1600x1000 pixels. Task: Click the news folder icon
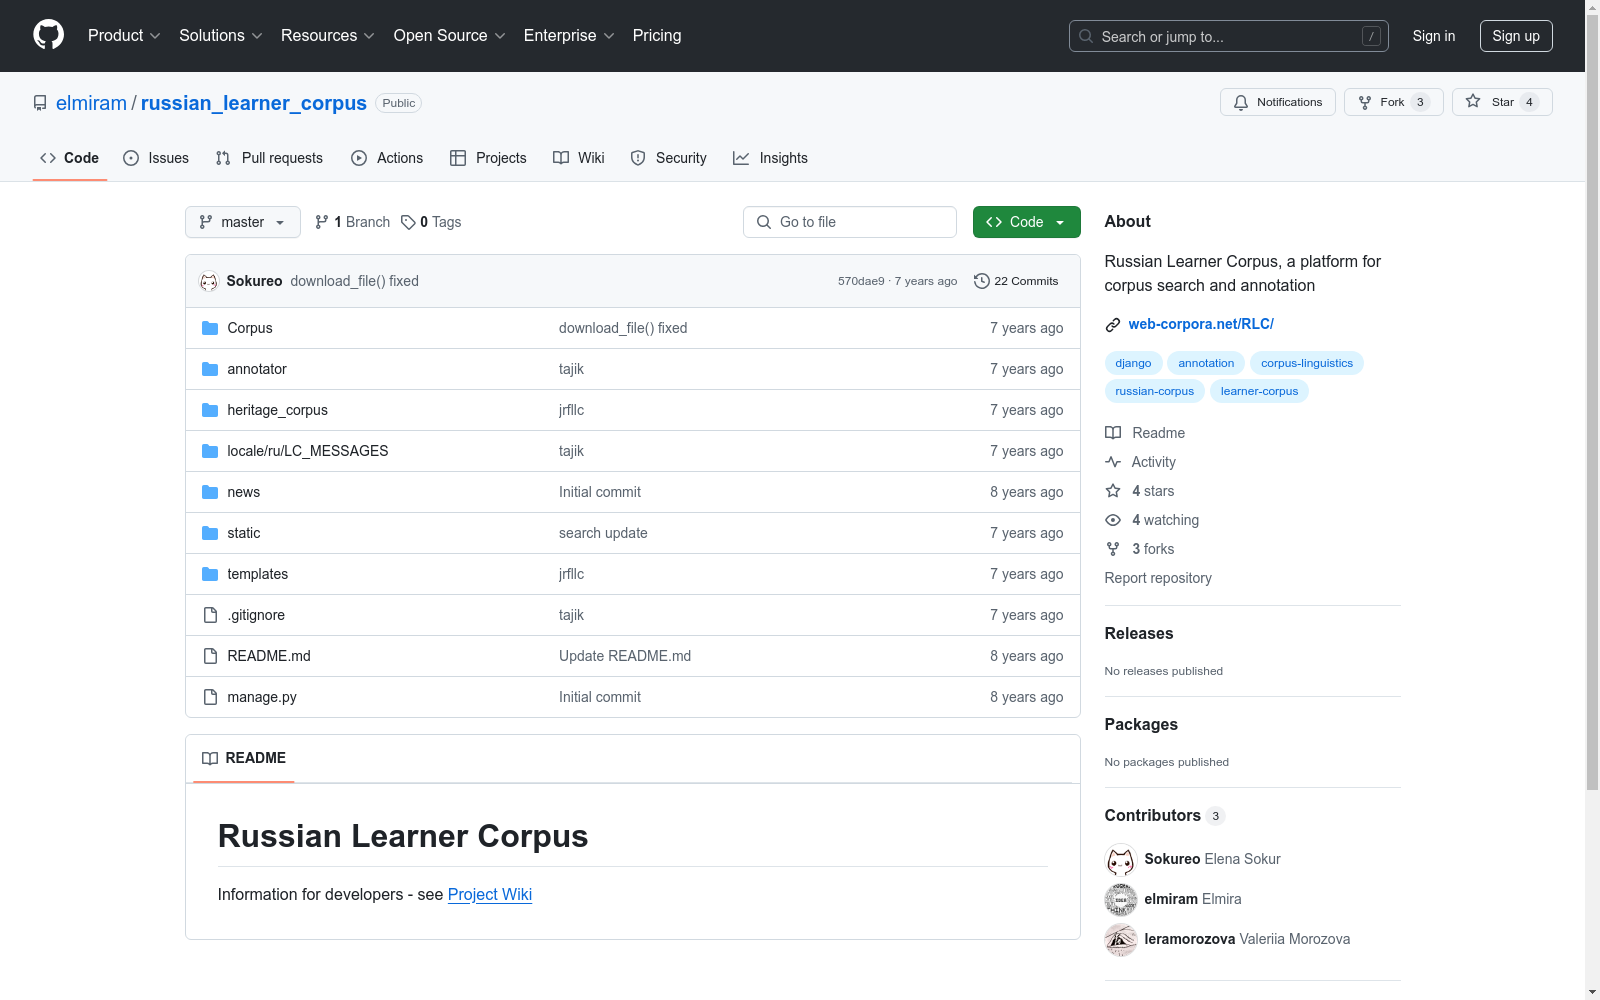coord(210,492)
